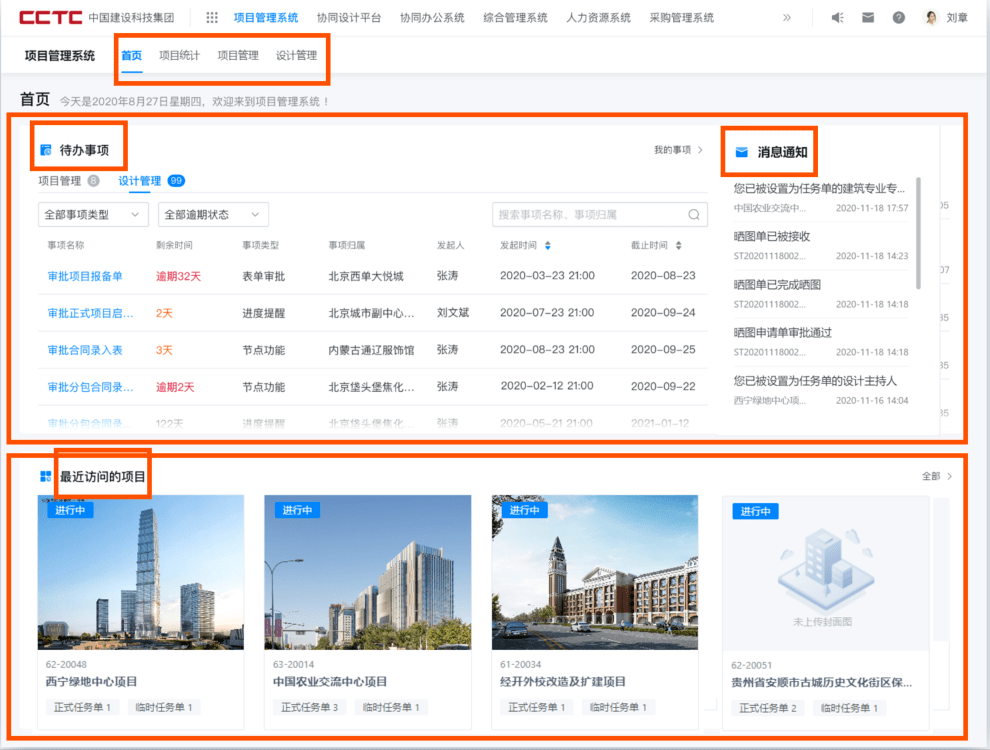
Task: Click 正式任务单 3 tag
Action: pyautogui.click(x=309, y=707)
